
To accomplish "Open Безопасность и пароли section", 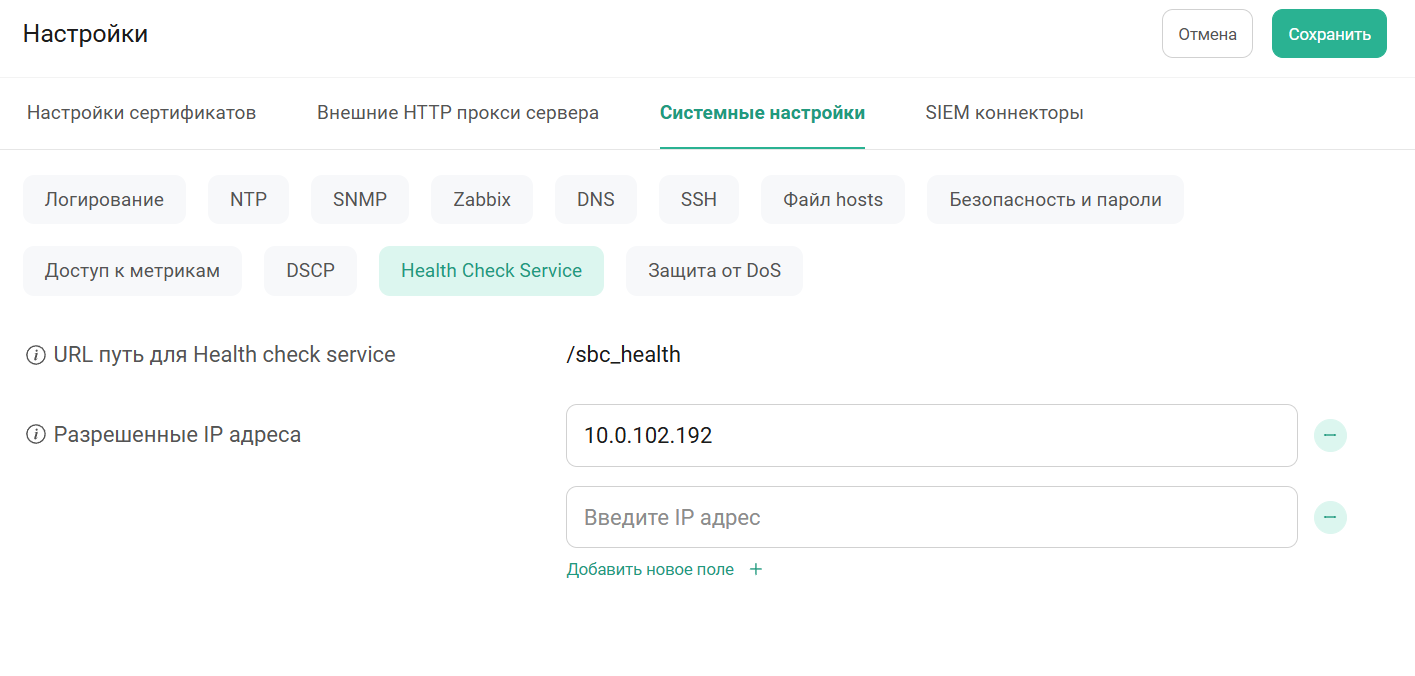I will [x=1055, y=200].
